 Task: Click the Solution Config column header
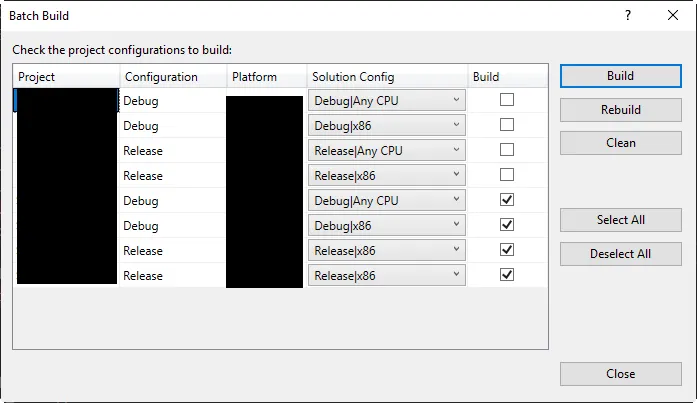pyautogui.click(x=385, y=77)
